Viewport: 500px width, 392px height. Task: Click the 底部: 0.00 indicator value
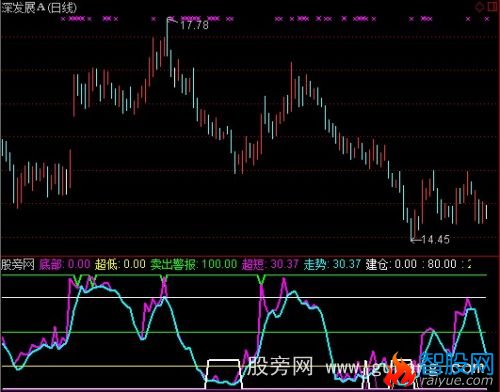pyautogui.click(x=65, y=264)
